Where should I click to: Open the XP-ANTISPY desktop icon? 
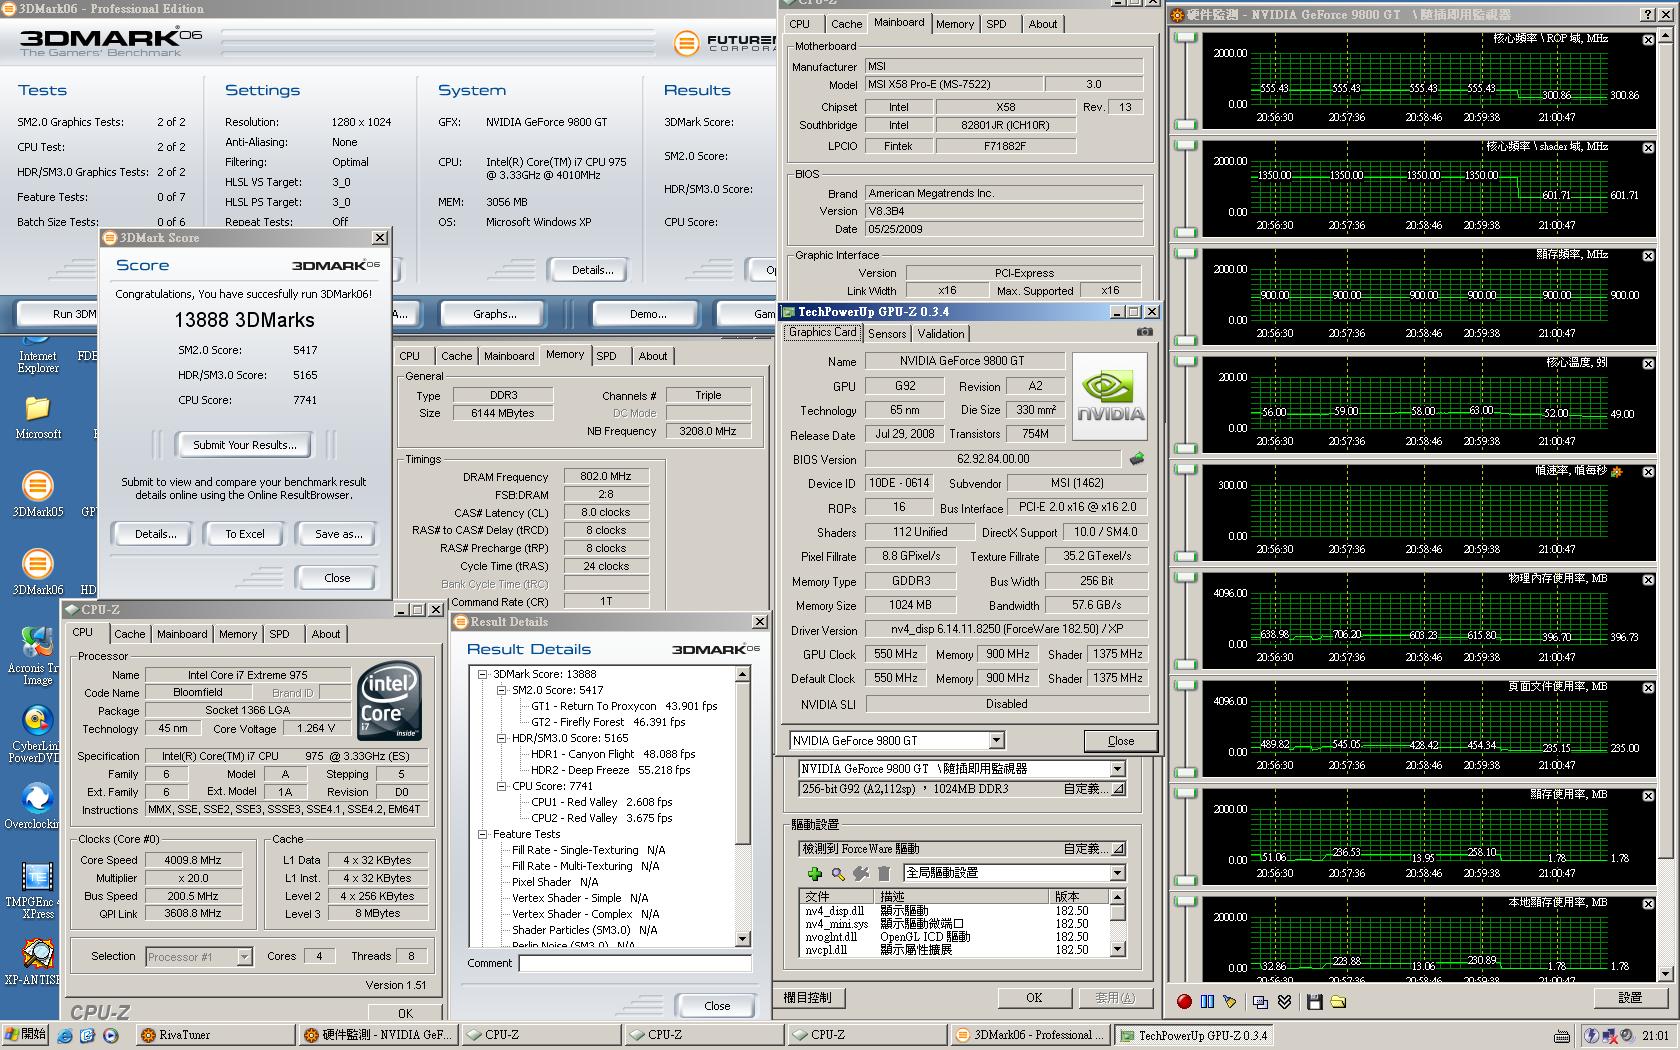pos(37,962)
